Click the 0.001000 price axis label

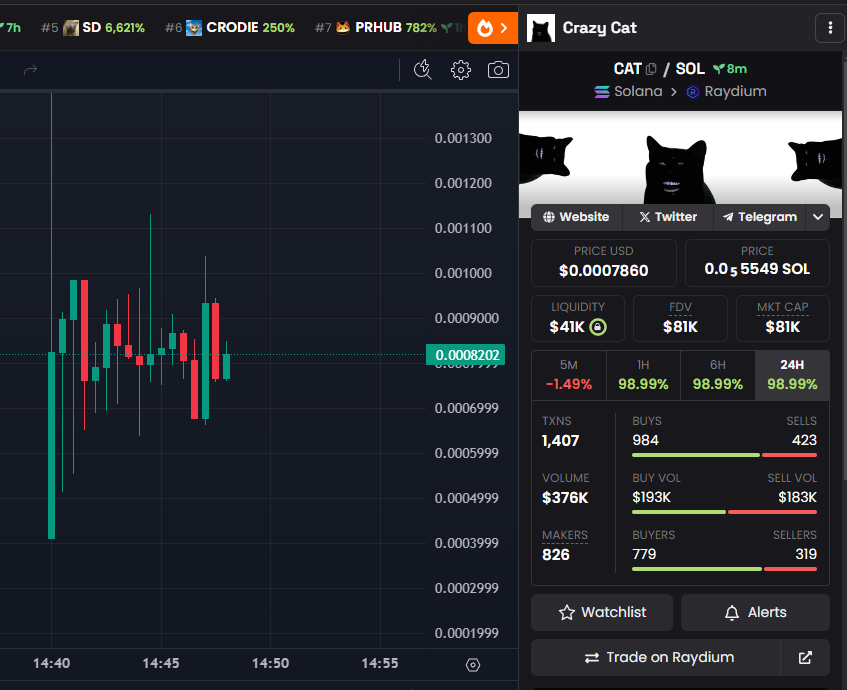(463, 273)
